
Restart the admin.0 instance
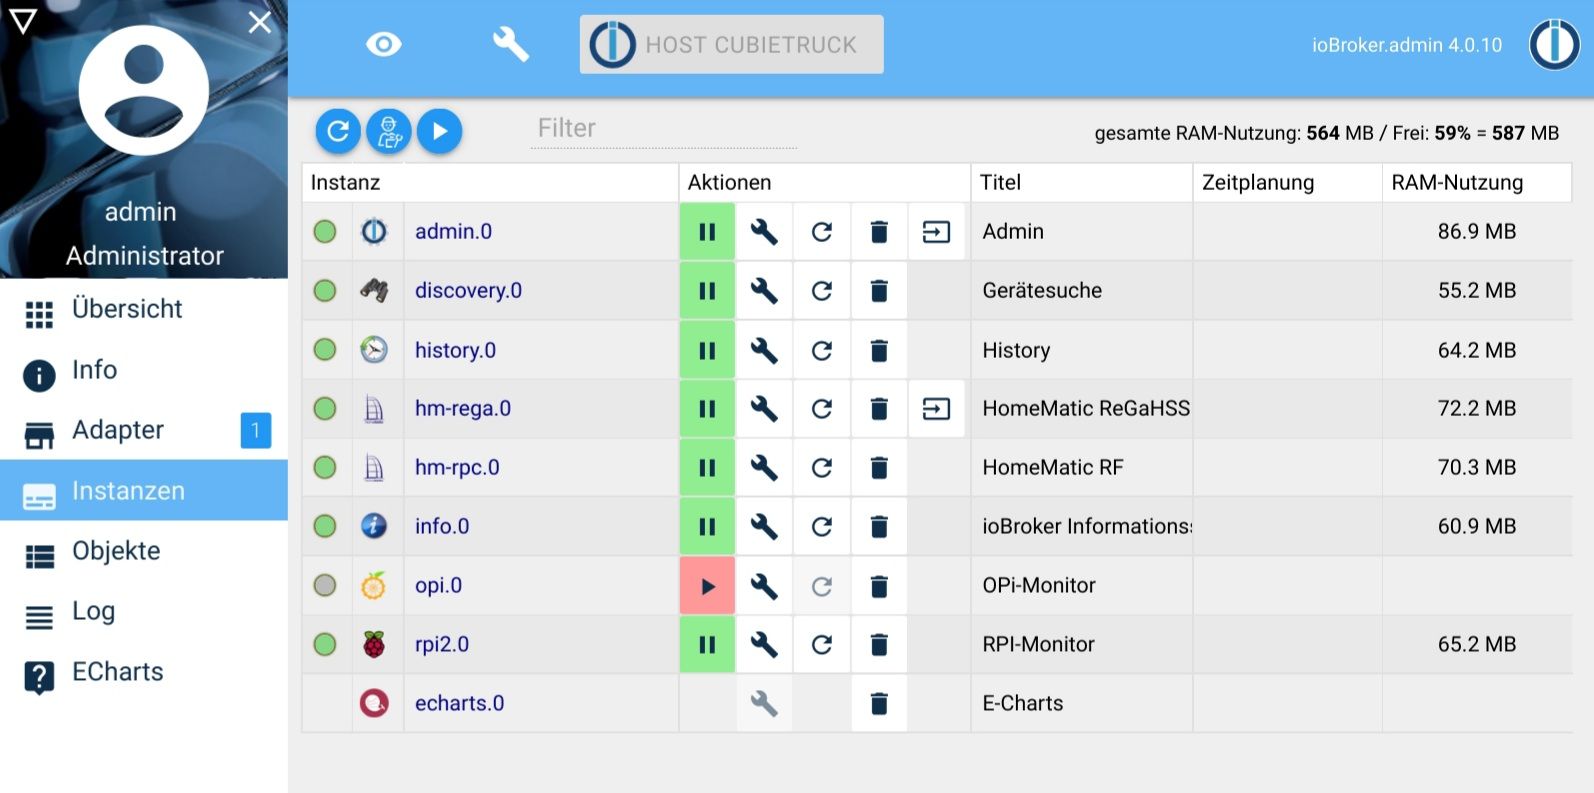pos(822,232)
